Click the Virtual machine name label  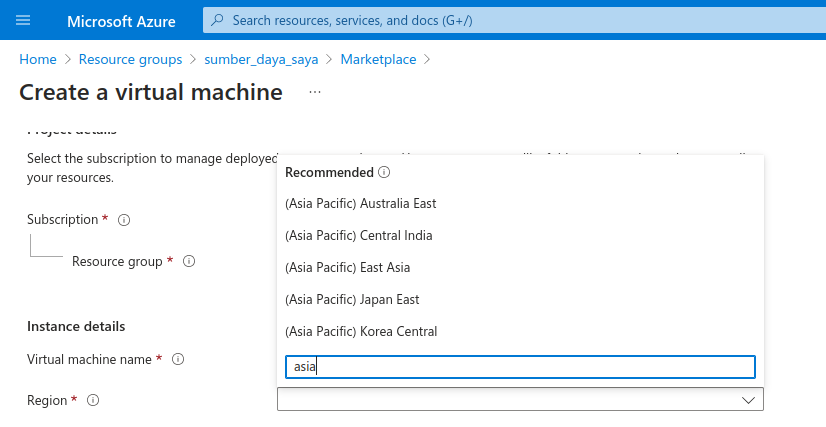point(89,360)
